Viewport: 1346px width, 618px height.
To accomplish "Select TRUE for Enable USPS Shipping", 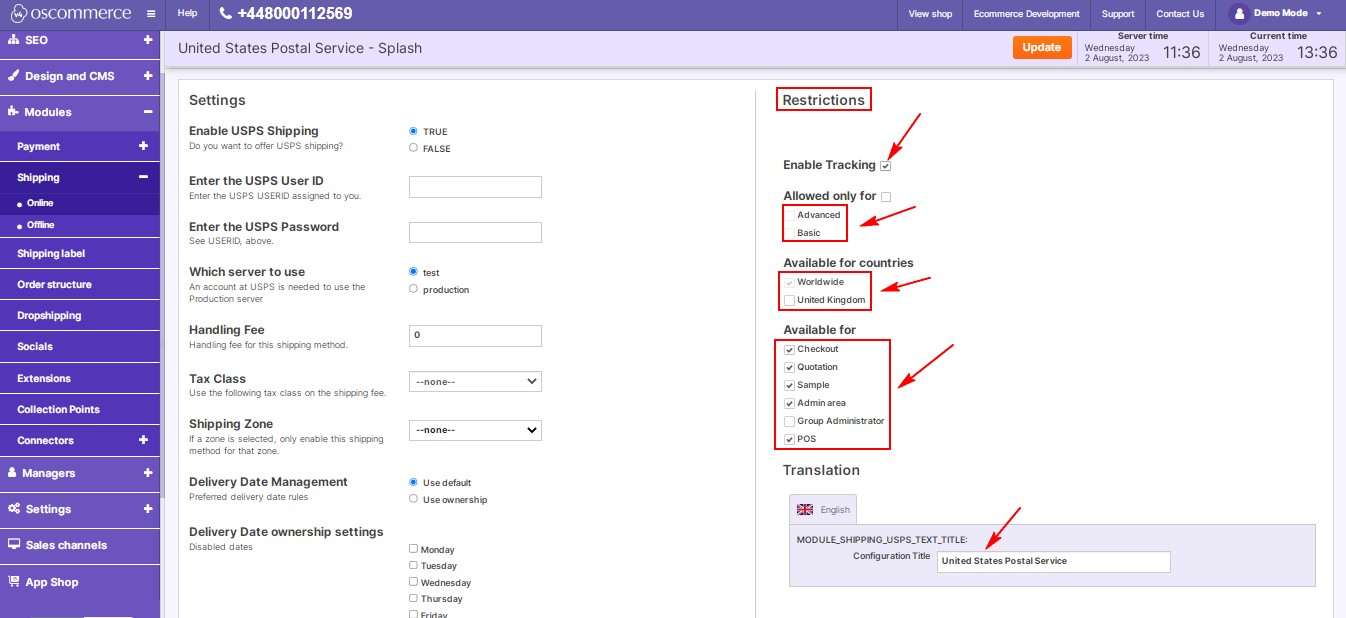I will [x=414, y=131].
